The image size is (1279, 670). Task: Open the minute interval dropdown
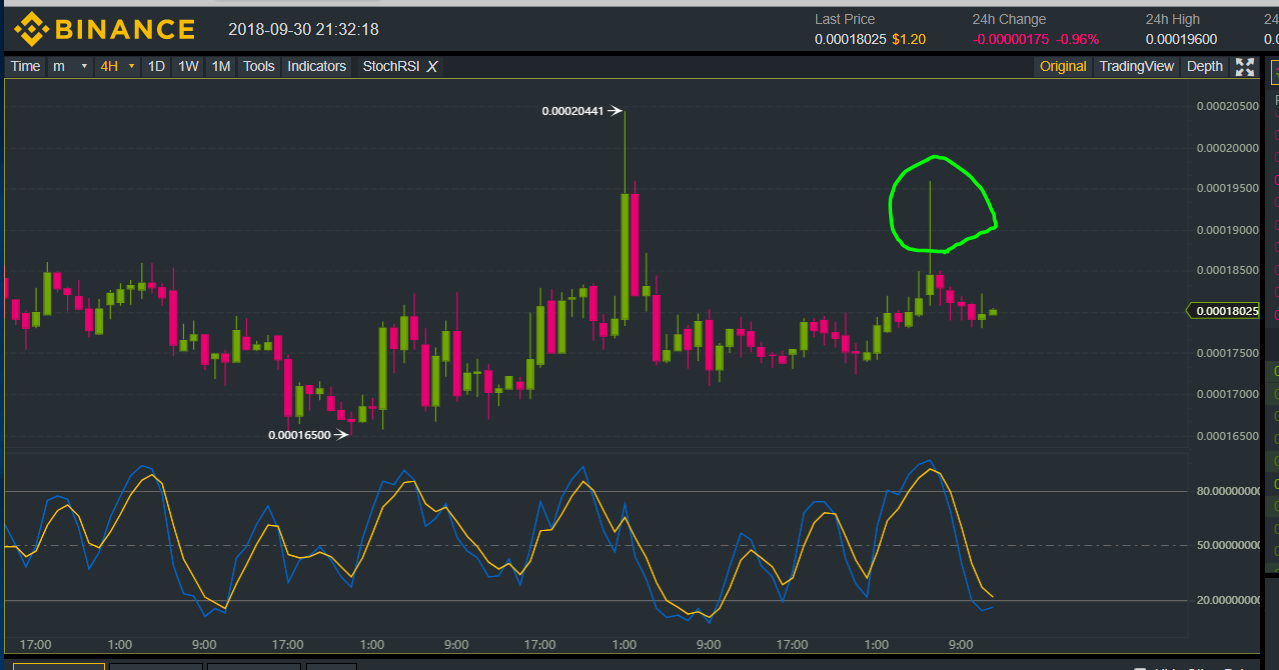(69, 67)
